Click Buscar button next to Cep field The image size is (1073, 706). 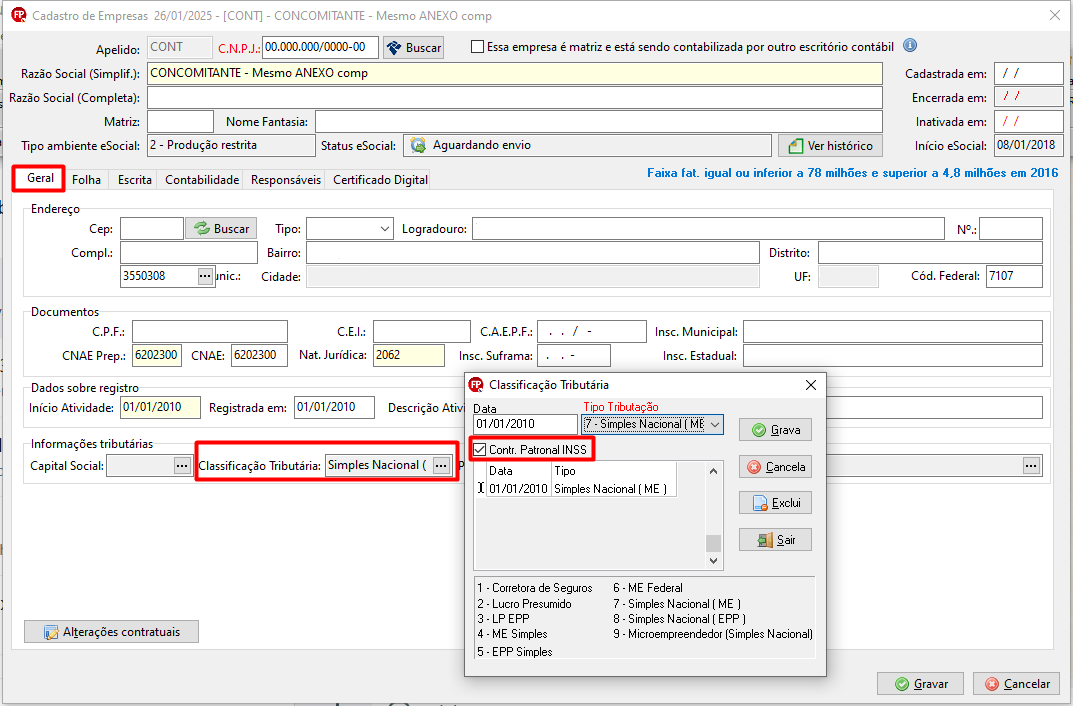point(222,228)
